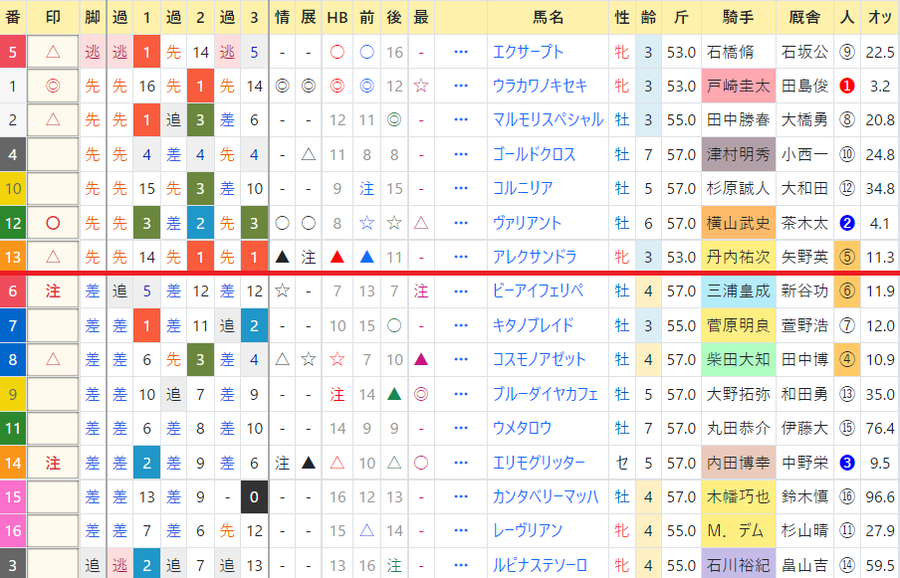Select the jockey cell 戸崎圭太
900x578 pixels.
738,86
